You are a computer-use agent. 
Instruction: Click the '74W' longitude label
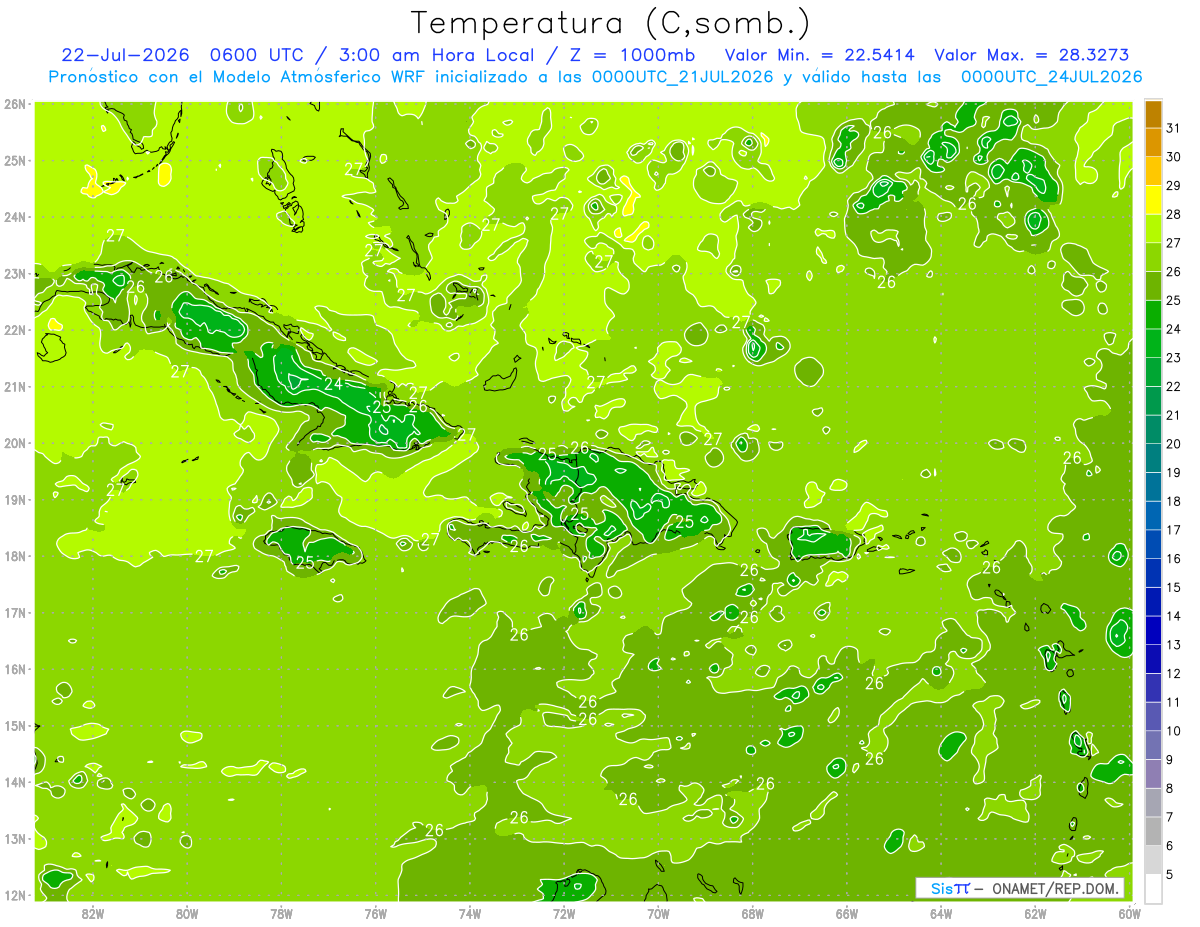point(470,913)
